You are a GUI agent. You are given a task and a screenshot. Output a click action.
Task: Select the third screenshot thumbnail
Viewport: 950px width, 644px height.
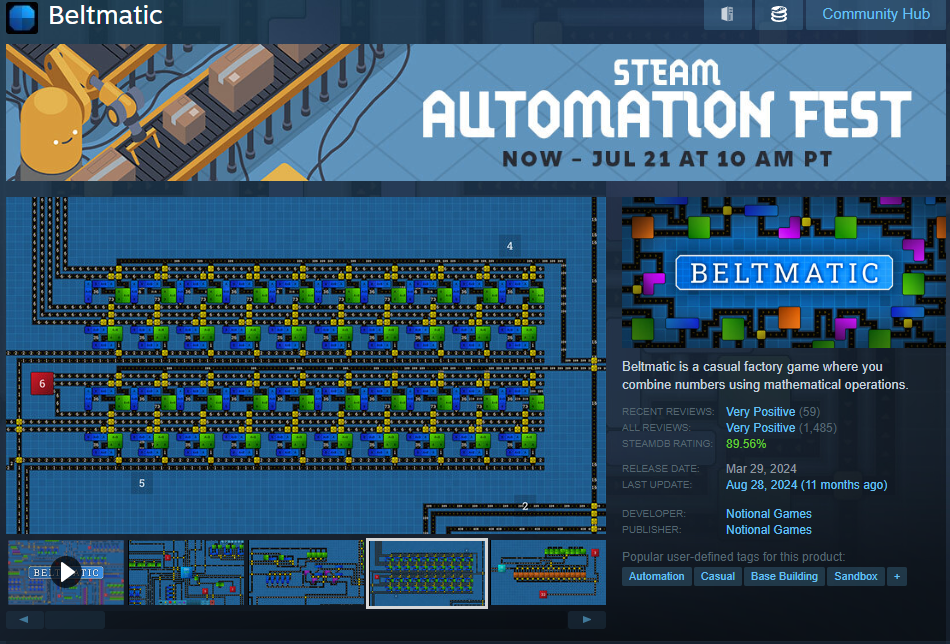click(x=307, y=573)
